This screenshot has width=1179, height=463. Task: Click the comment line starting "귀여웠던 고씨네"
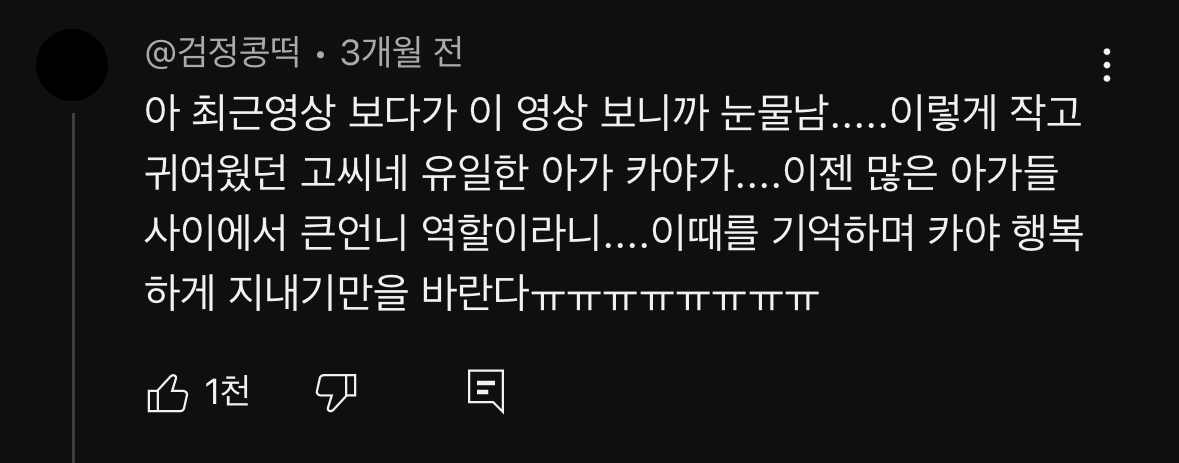coord(602,174)
